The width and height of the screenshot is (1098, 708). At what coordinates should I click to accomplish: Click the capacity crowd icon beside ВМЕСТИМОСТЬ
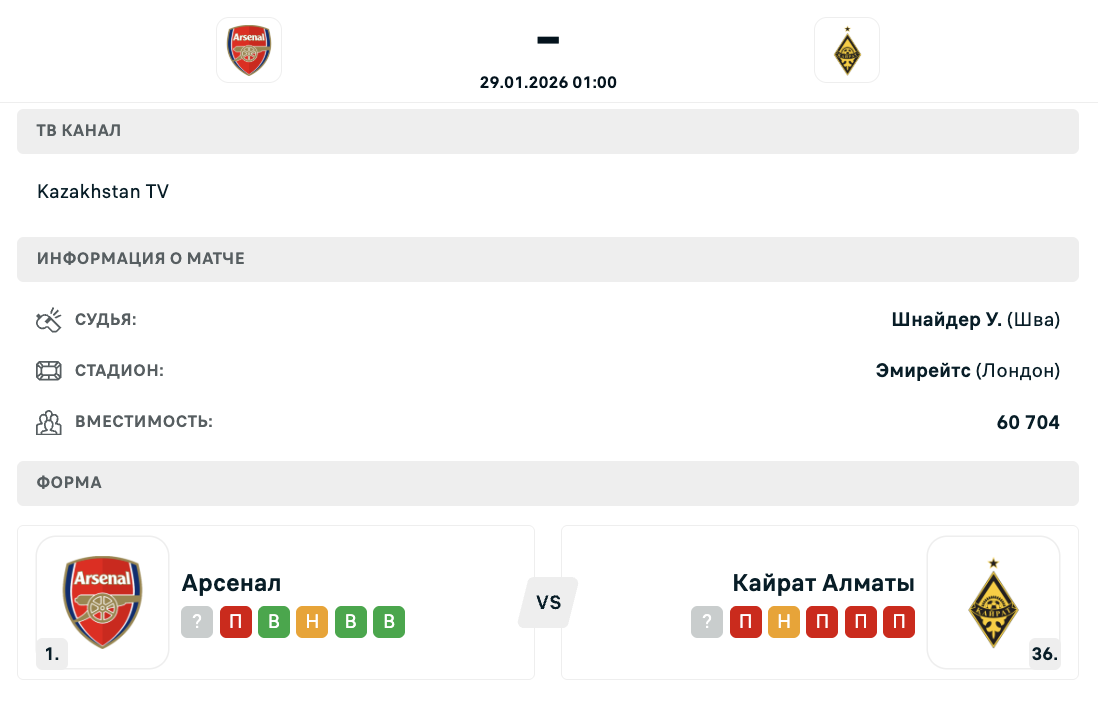pyautogui.click(x=49, y=422)
